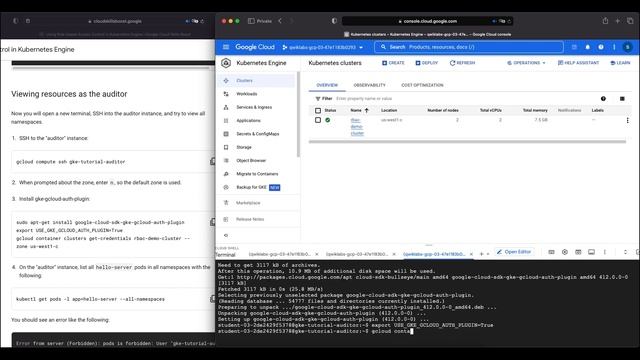Switch to the COST OPTIMIZATION tab

click(x=422, y=85)
